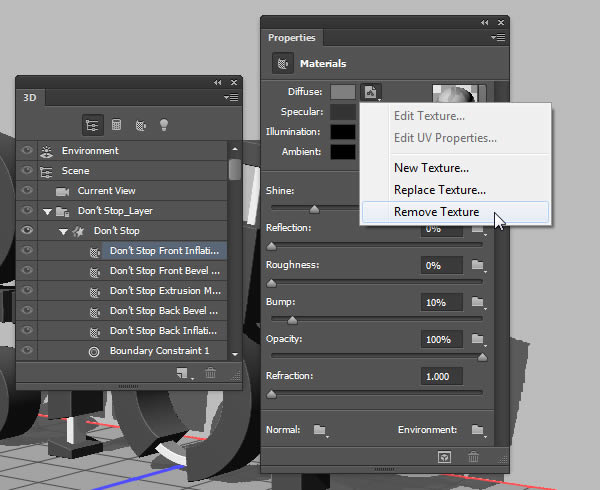Toggle visibility of Environment row
Screen dimensions: 600x490
[27, 150]
